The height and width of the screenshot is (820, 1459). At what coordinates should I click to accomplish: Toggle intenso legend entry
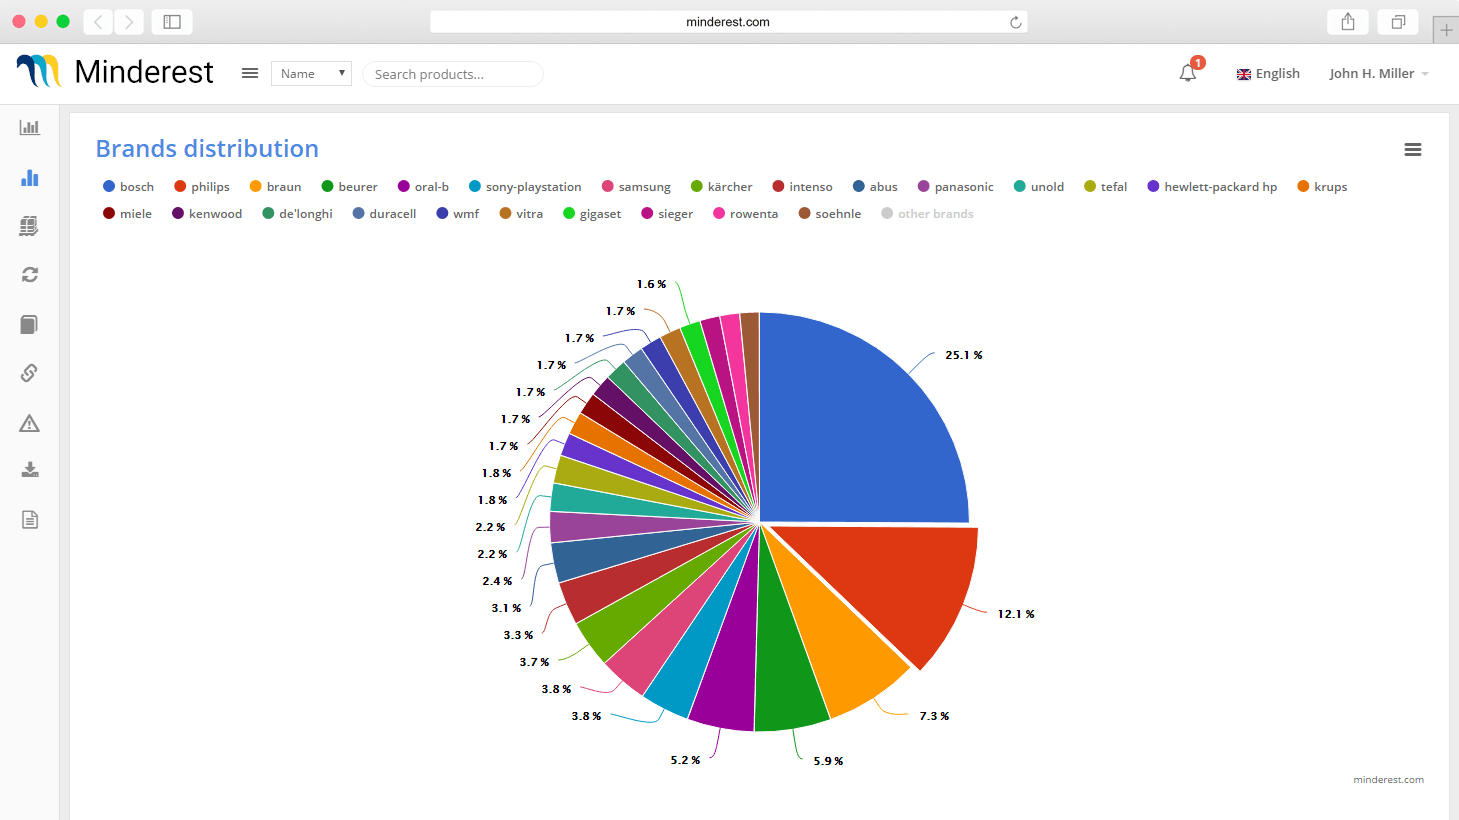click(803, 187)
